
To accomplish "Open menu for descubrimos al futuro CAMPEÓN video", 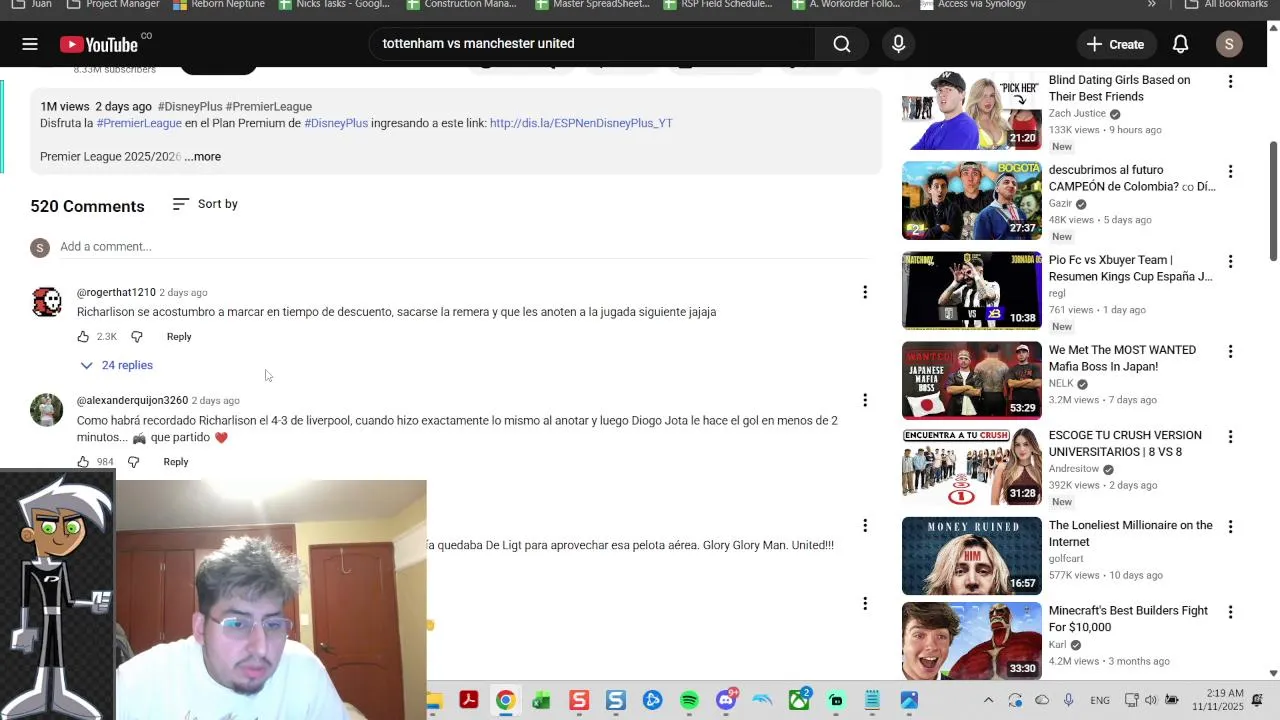I will pyautogui.click(x=1230, y=171).
